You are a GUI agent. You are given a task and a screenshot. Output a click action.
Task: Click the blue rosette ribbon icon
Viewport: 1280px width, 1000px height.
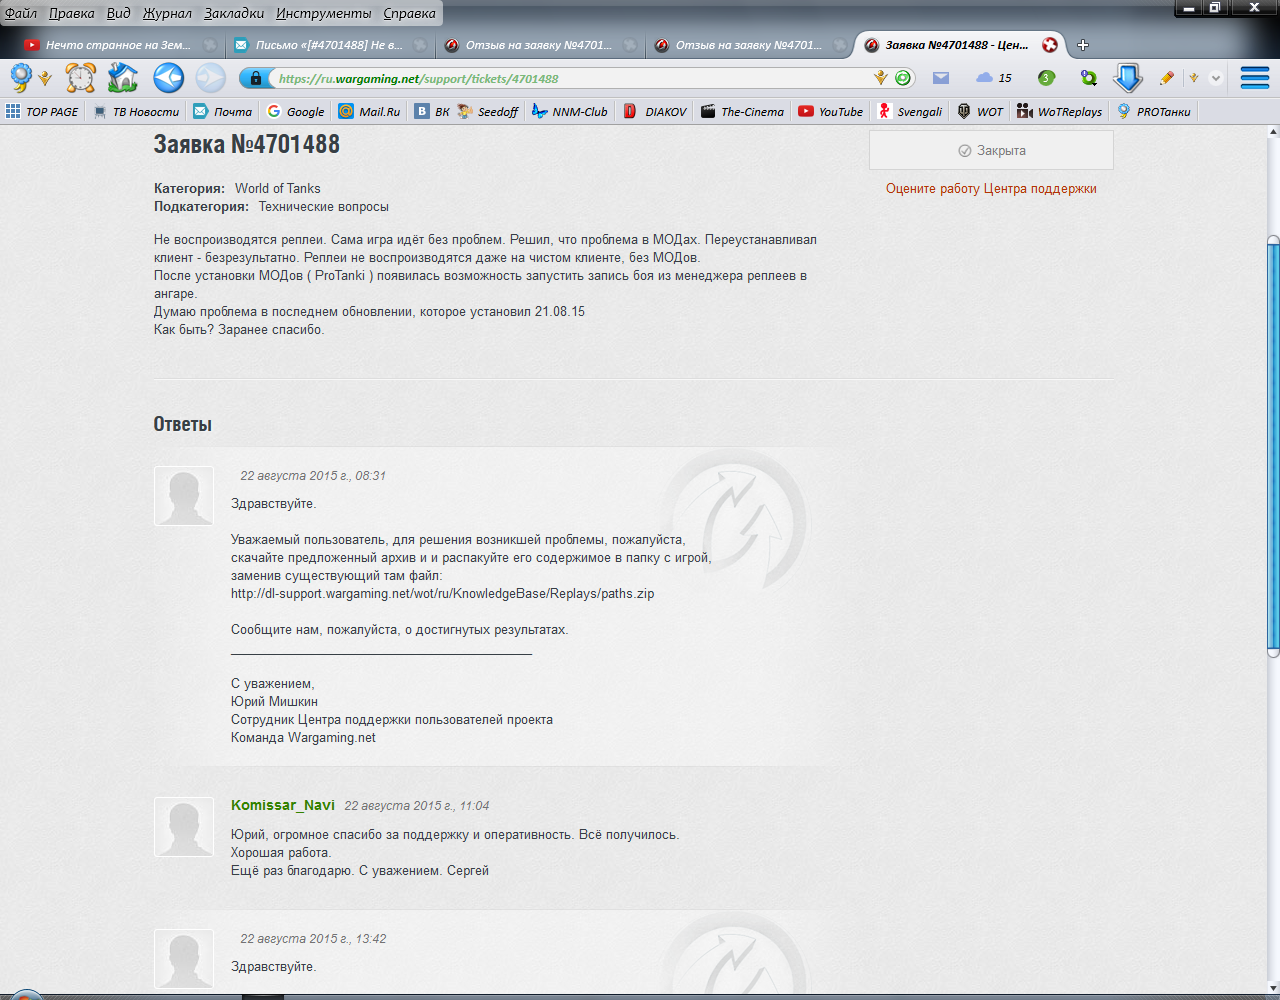pyautogui.click(x=20, y=76)
